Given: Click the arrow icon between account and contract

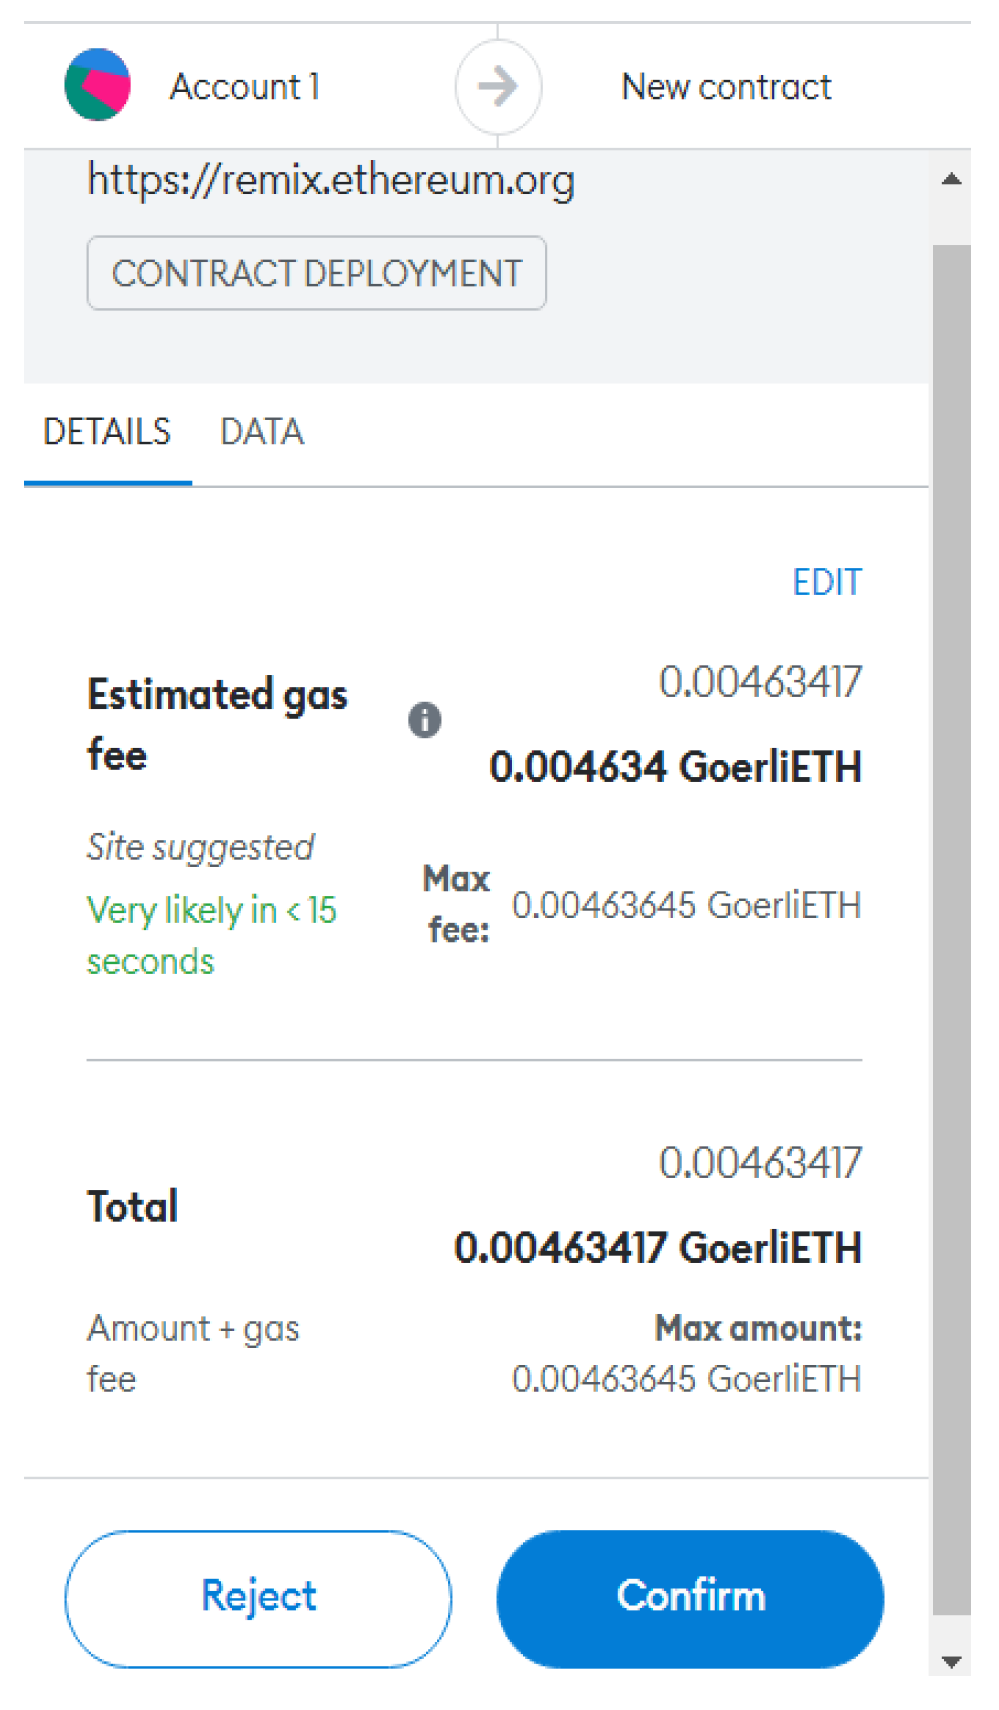Looking at the screenshot, I should tap(498, 87).
